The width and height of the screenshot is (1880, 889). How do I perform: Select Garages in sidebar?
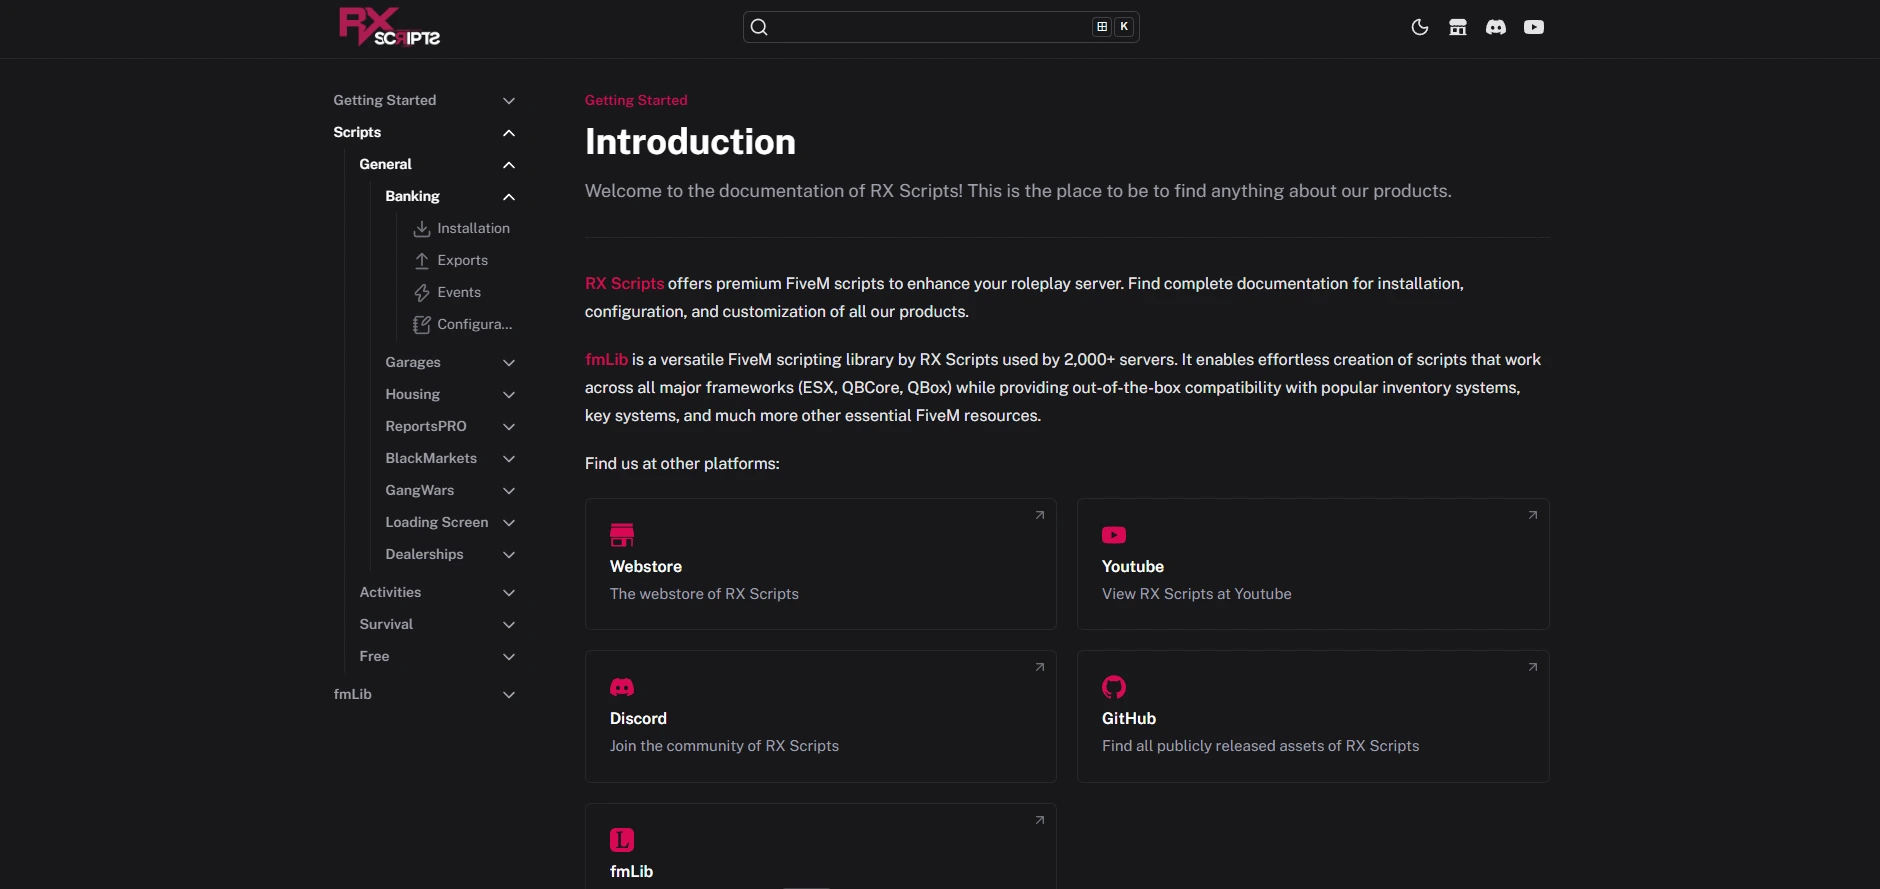pos(413,362)
